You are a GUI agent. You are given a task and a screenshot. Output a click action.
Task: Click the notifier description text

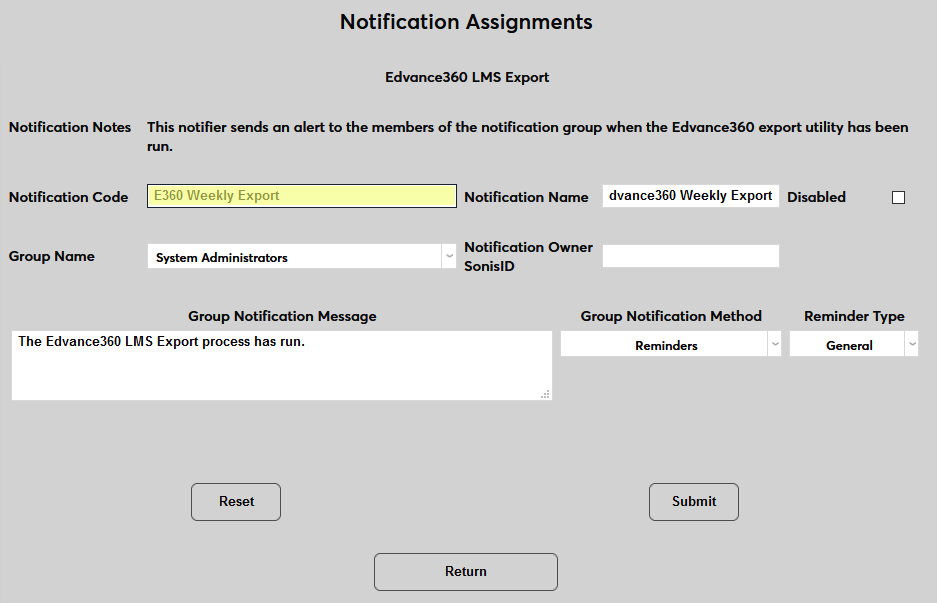528,136
